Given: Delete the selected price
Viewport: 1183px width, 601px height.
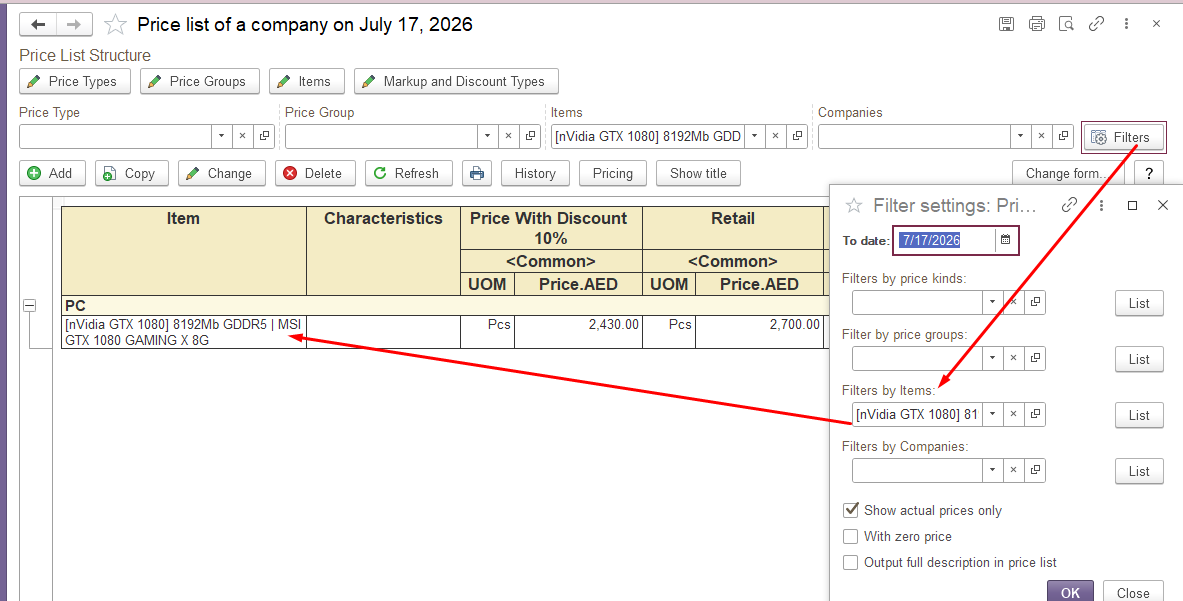Looking at the screenshot, I should point(315,173).
